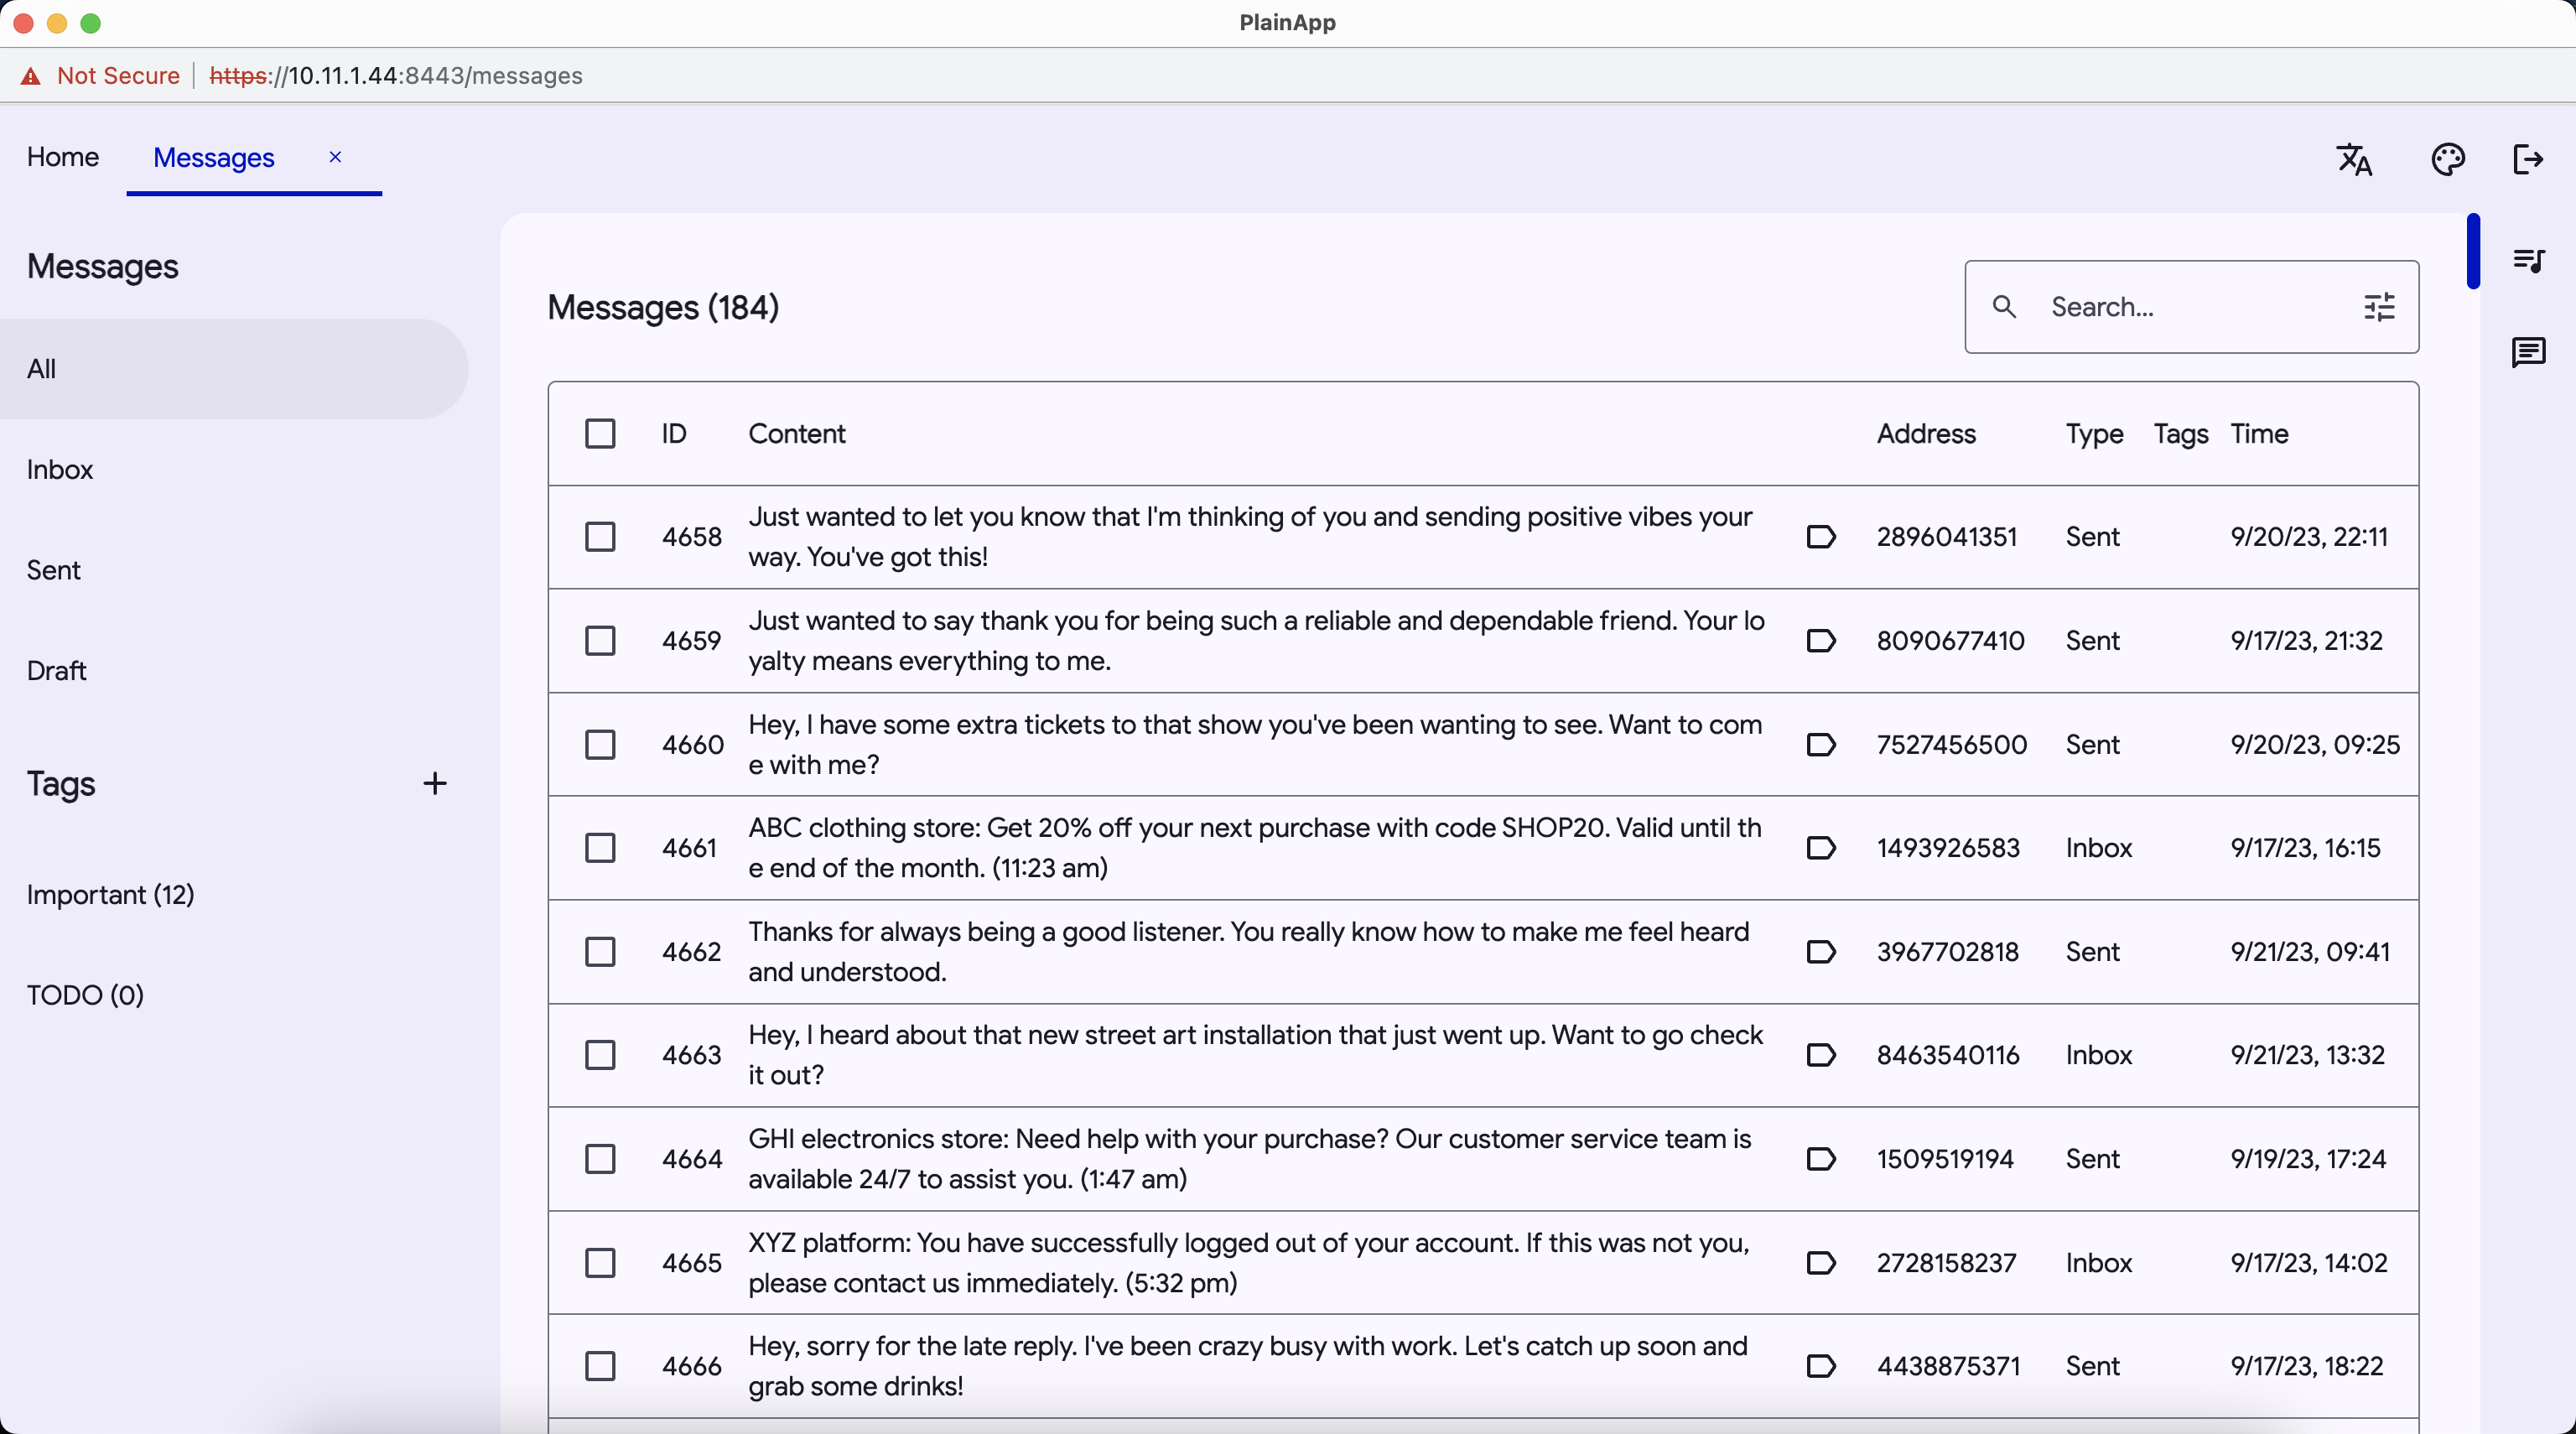
Task: Click the add tag plus icon
Action: [x=434, y=783]
